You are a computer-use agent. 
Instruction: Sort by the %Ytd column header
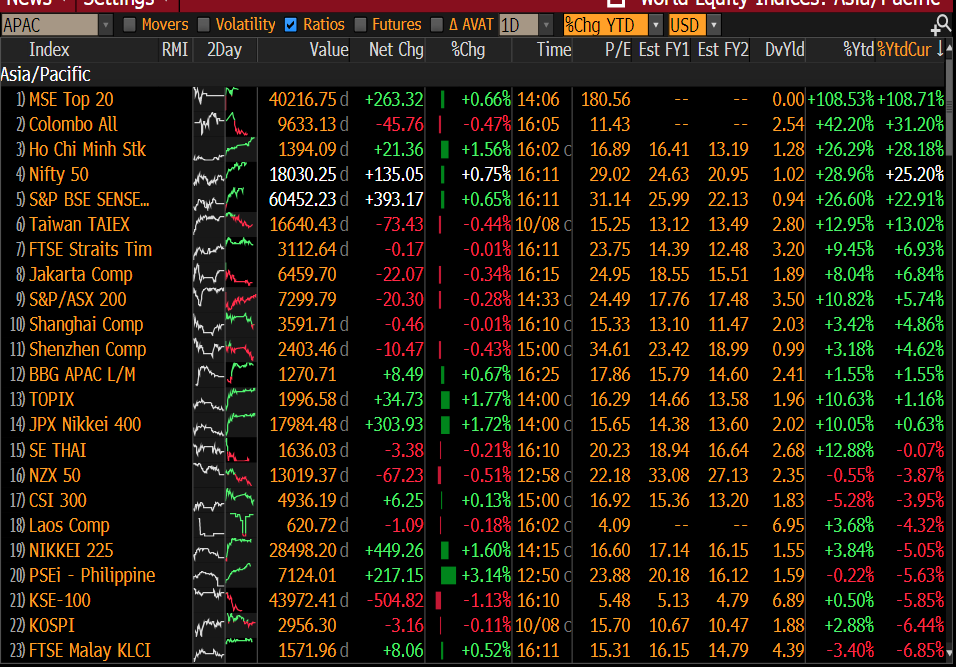tap(858, 50)
